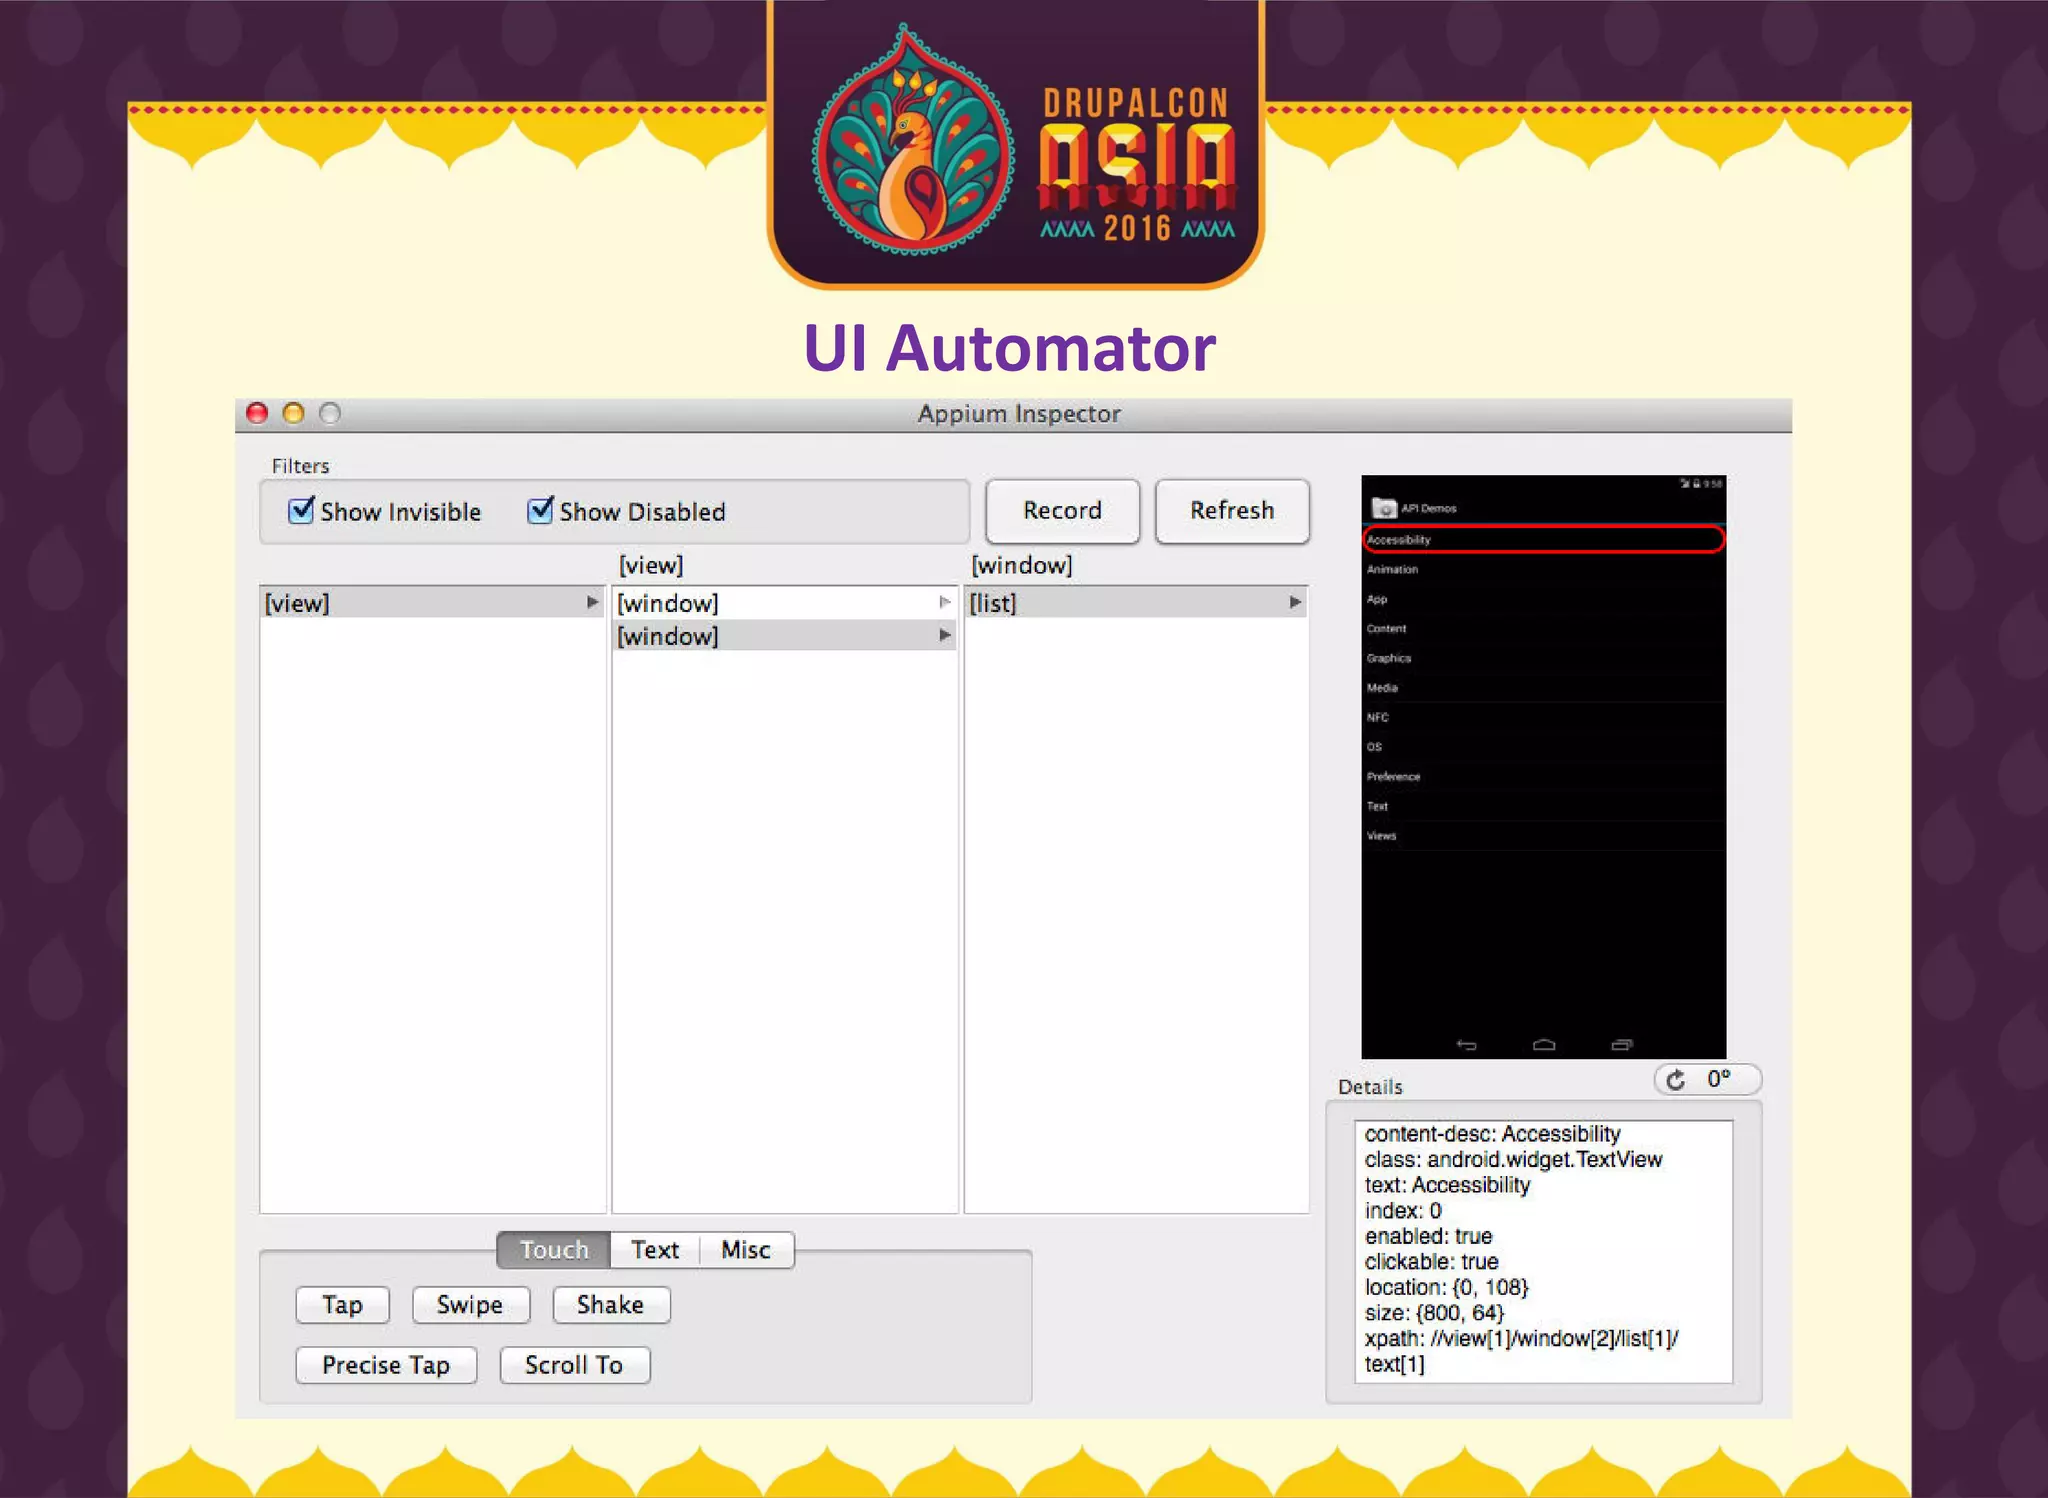Viewport: 2048px width, 1498px height.
Task: Expand the [list] row disclosure arrow
Action: click(x=1295, y=602)
